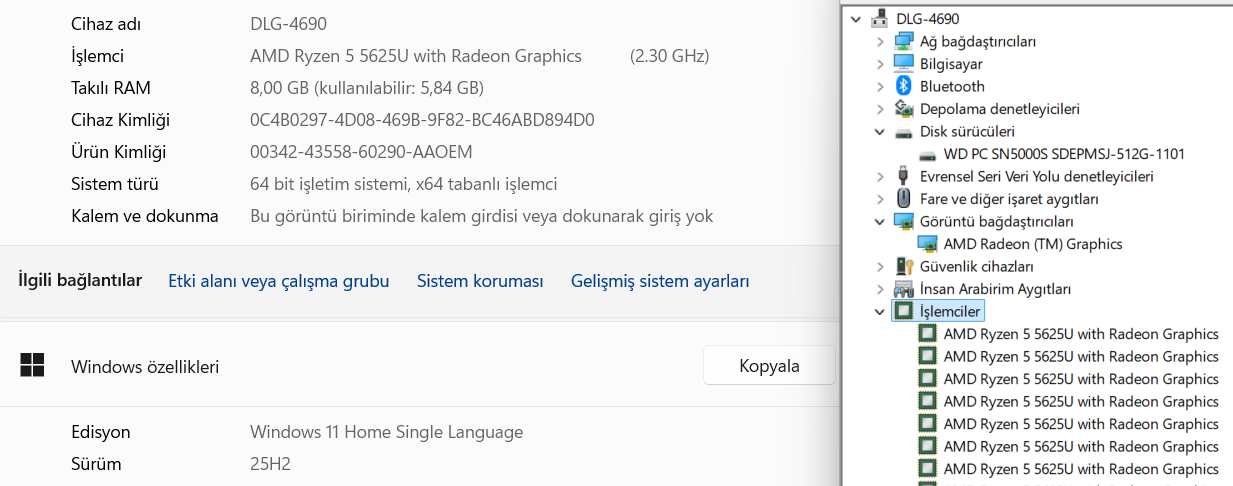Click the Ağ bağdaştırıcıları network adapter icon

904,41
